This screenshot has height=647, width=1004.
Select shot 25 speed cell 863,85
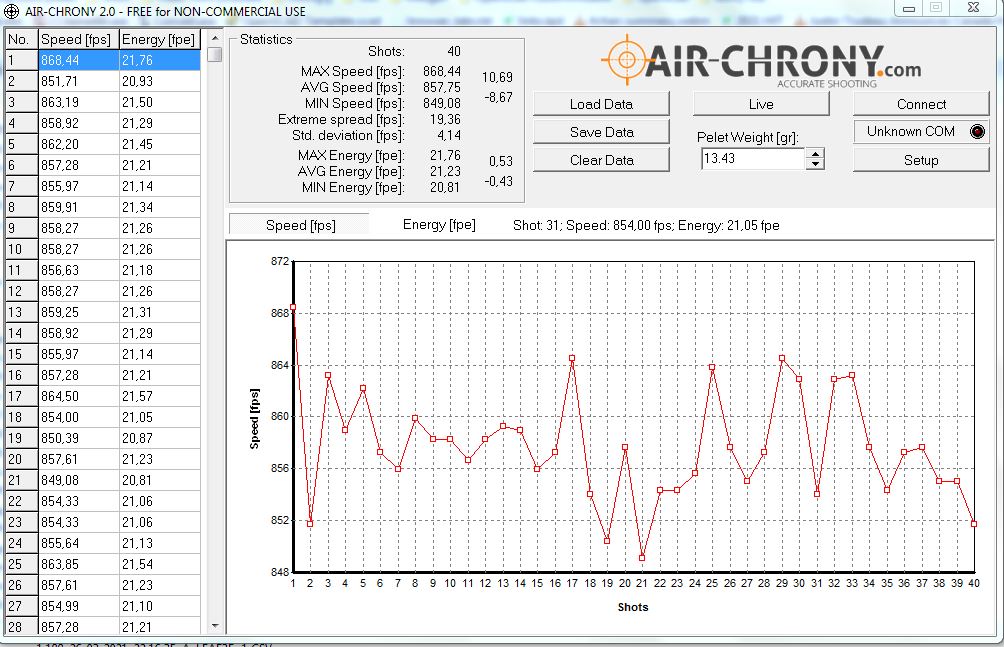[x=79, y=564]
